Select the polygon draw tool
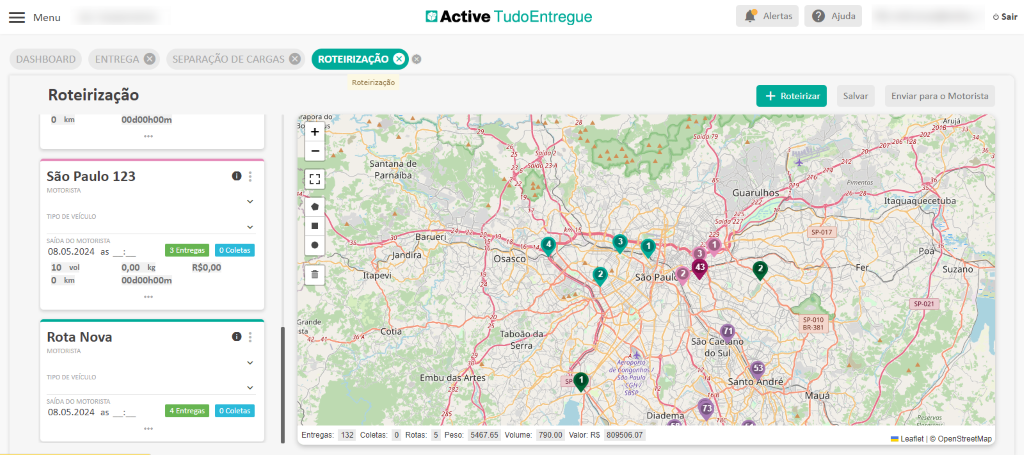The height and width of the screenshot is (455, 1024). click(315, 206)
